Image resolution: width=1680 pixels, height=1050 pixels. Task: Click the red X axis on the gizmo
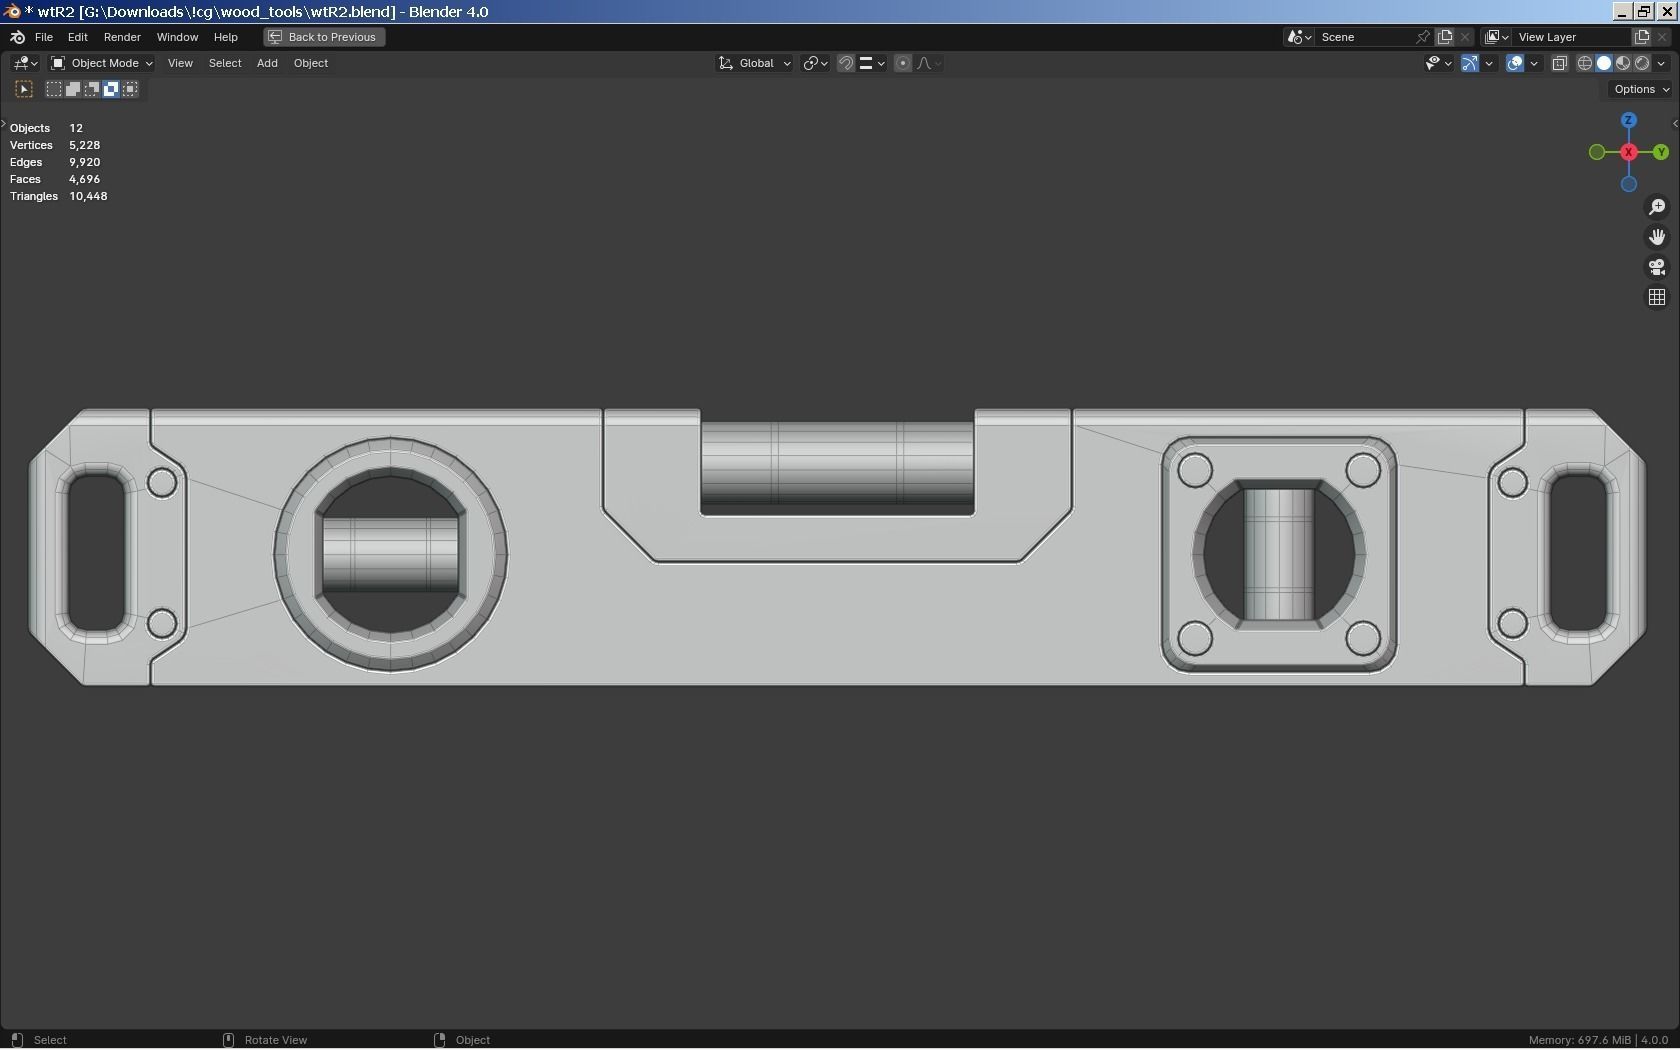1629,152
